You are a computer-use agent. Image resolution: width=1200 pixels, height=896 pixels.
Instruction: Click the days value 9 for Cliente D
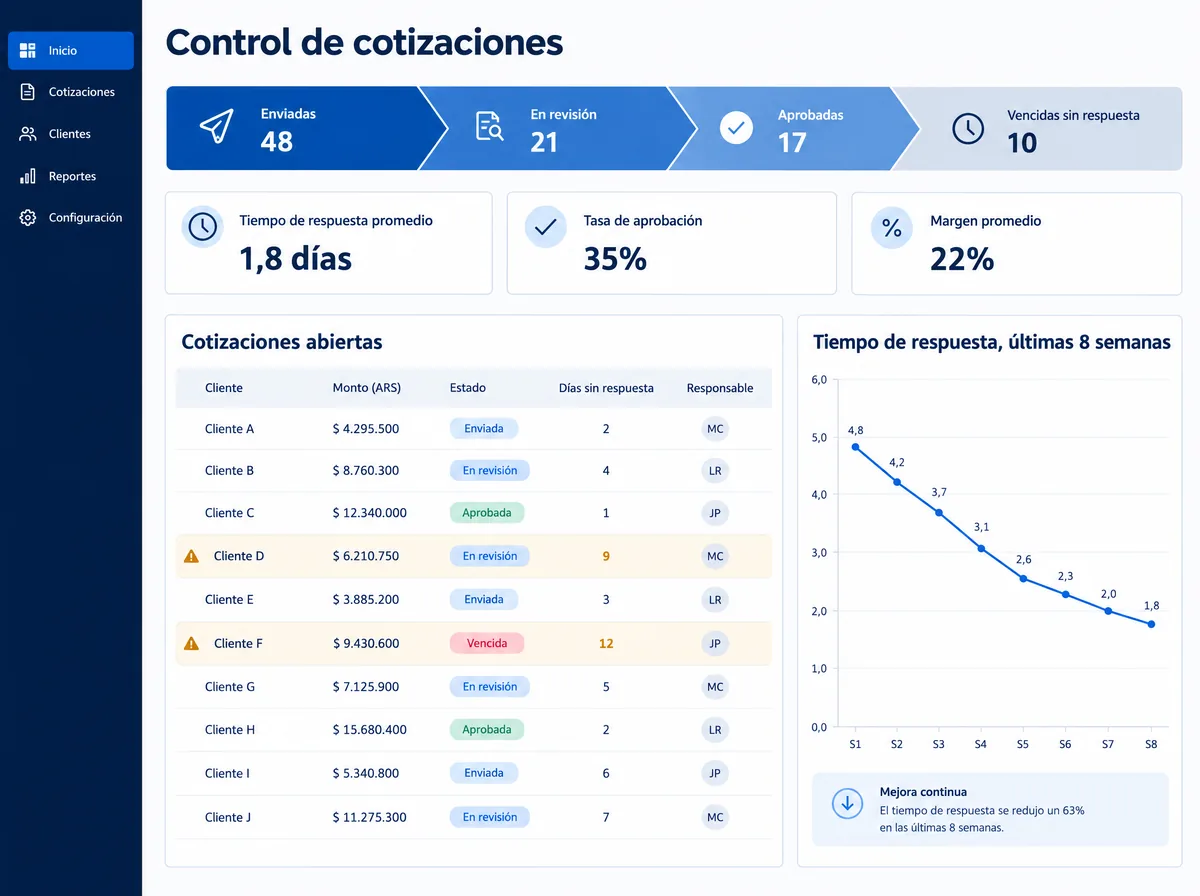[x=606, y=556]
